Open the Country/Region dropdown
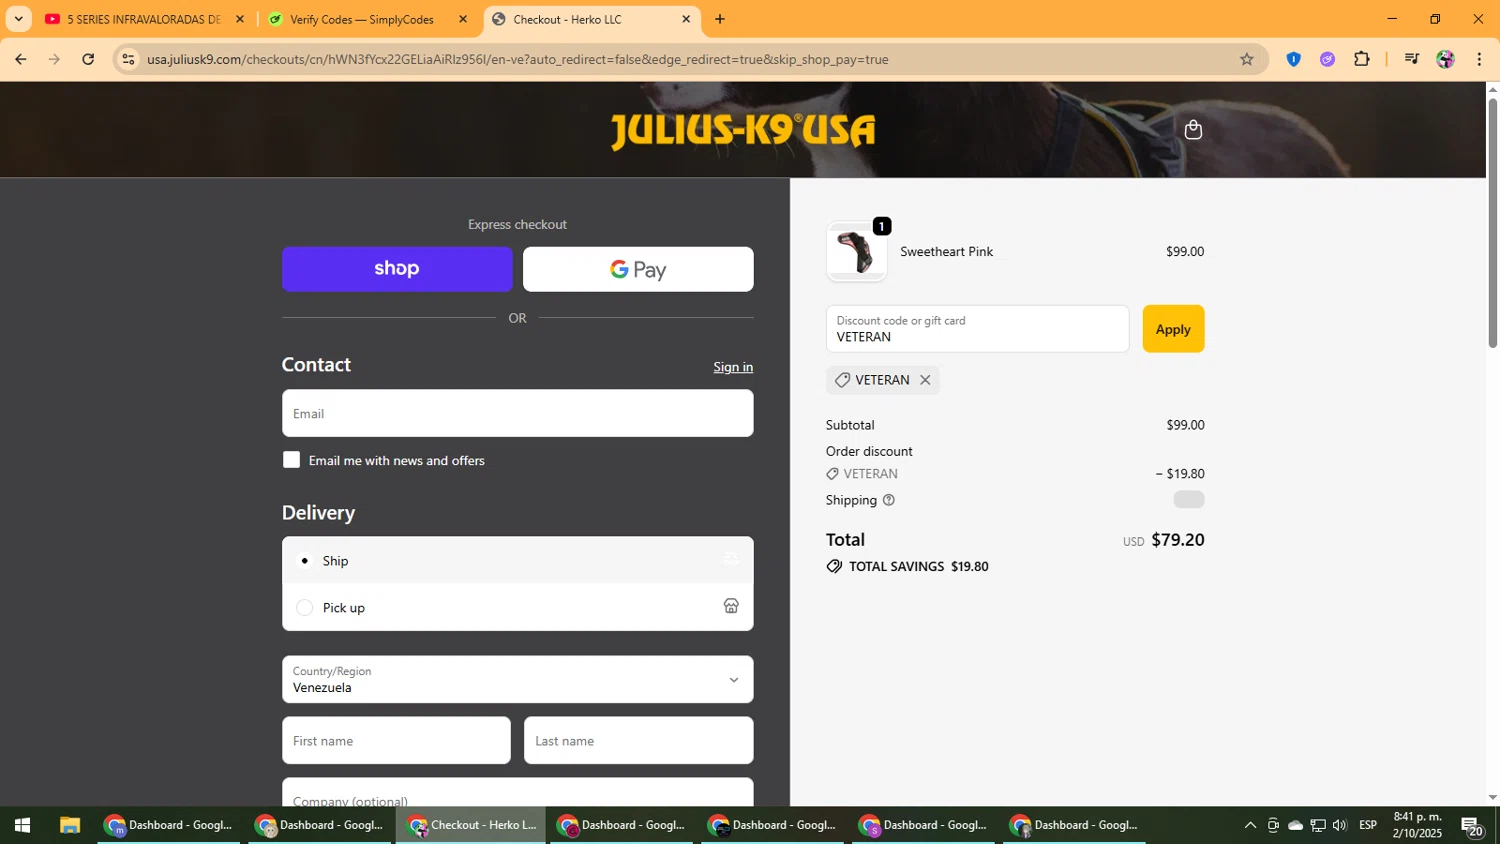1500x844 pixels. click(517, 680)
